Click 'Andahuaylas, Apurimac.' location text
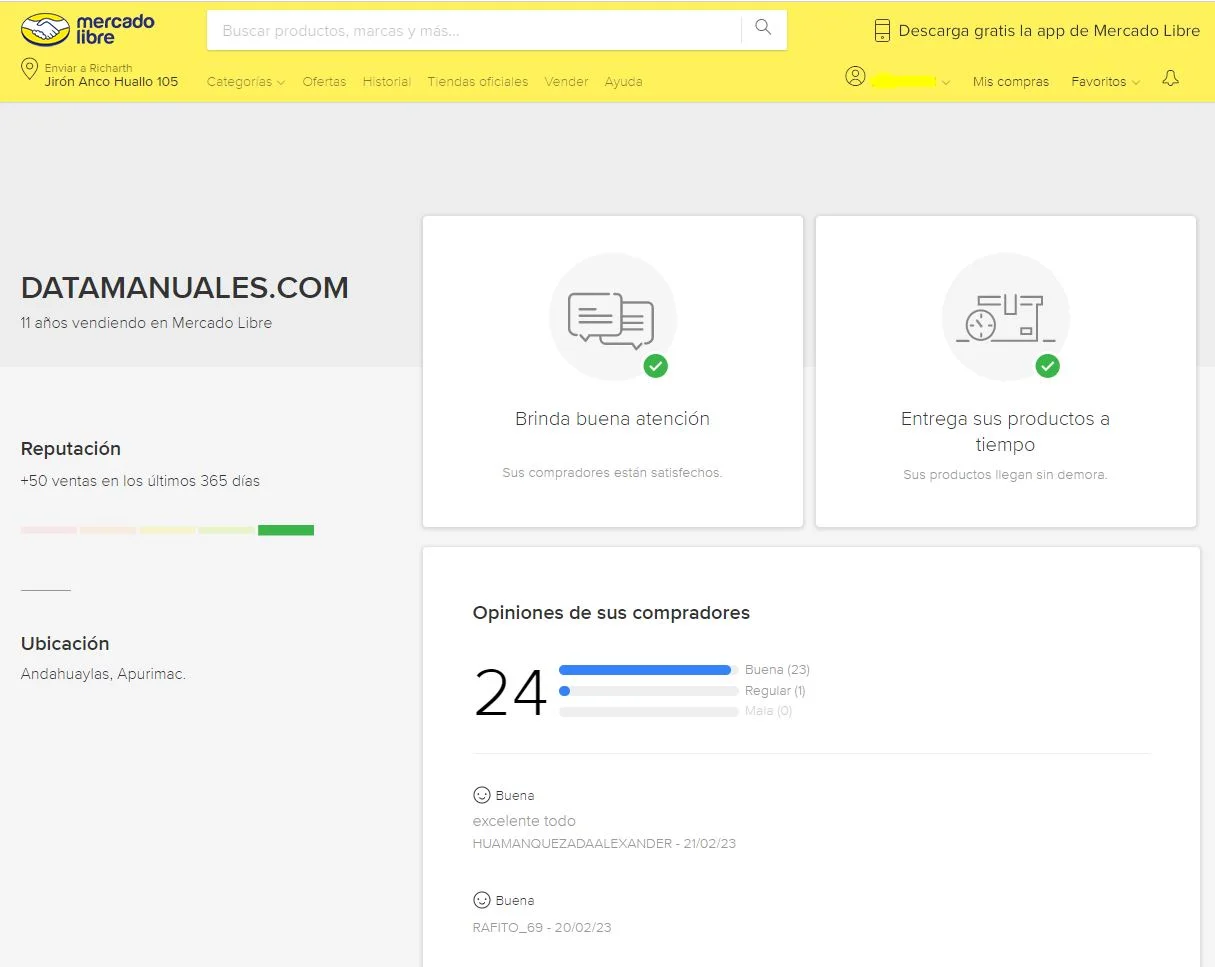This screenshot has width=1215, height=967. click(x=103, y=674)
